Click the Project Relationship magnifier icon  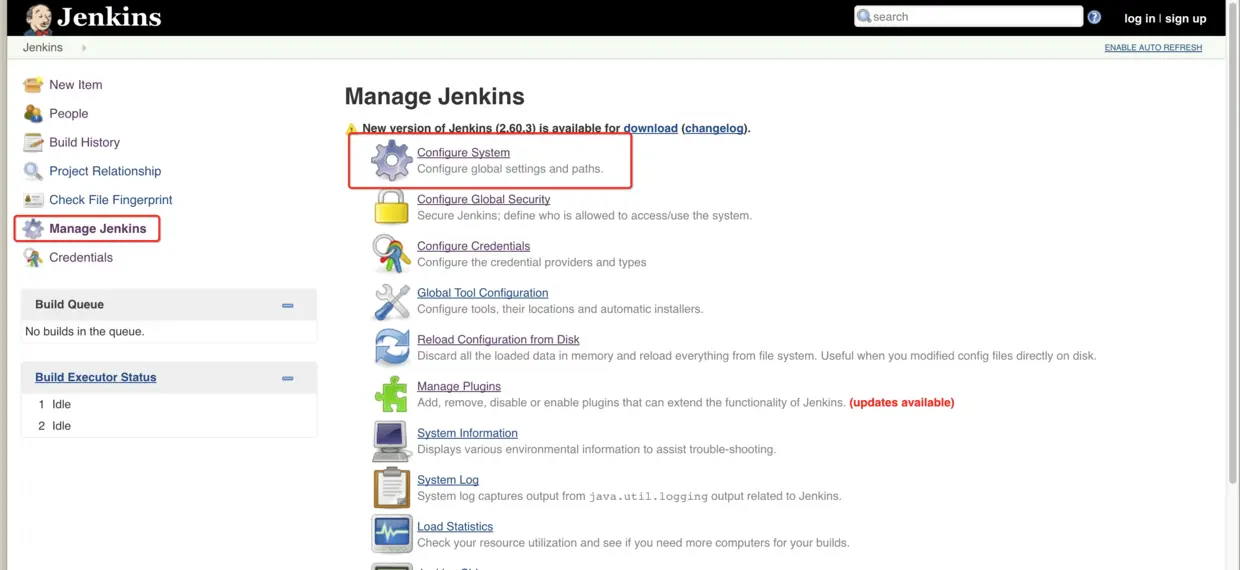pos(33,171)
